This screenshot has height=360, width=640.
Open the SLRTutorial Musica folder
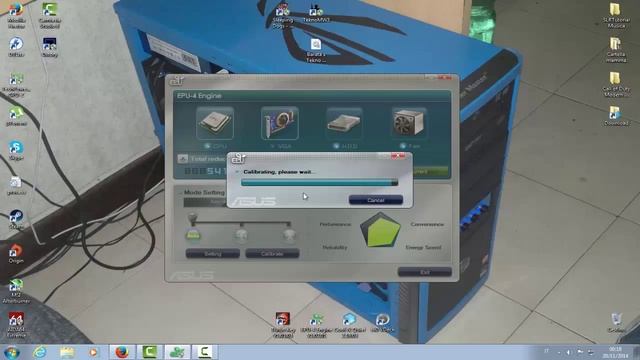[x=616, y=16]
